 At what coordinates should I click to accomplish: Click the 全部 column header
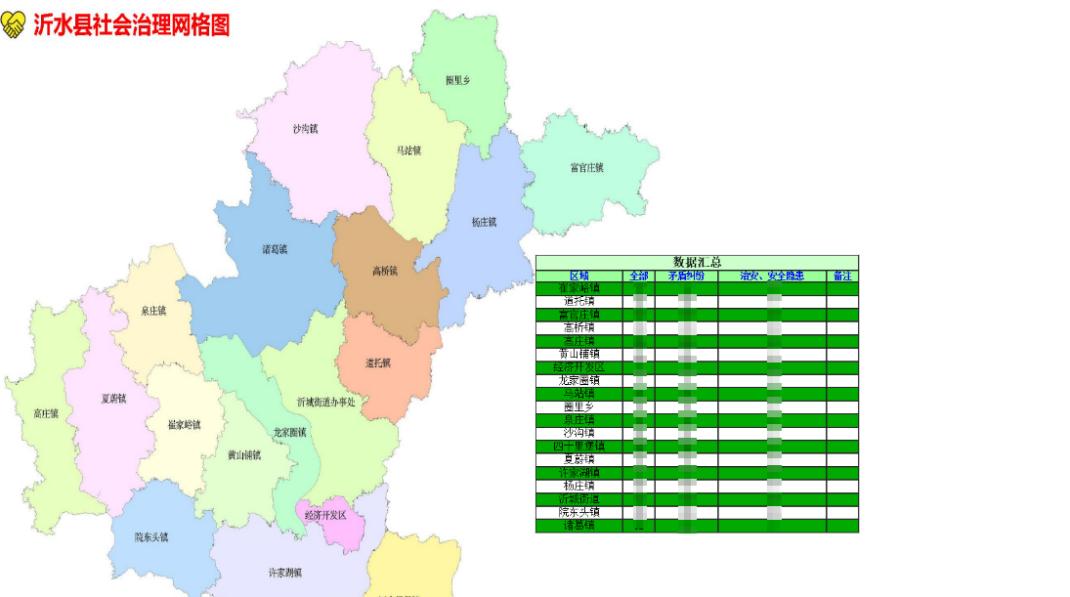pyautogui.click(x=639, y=276)
